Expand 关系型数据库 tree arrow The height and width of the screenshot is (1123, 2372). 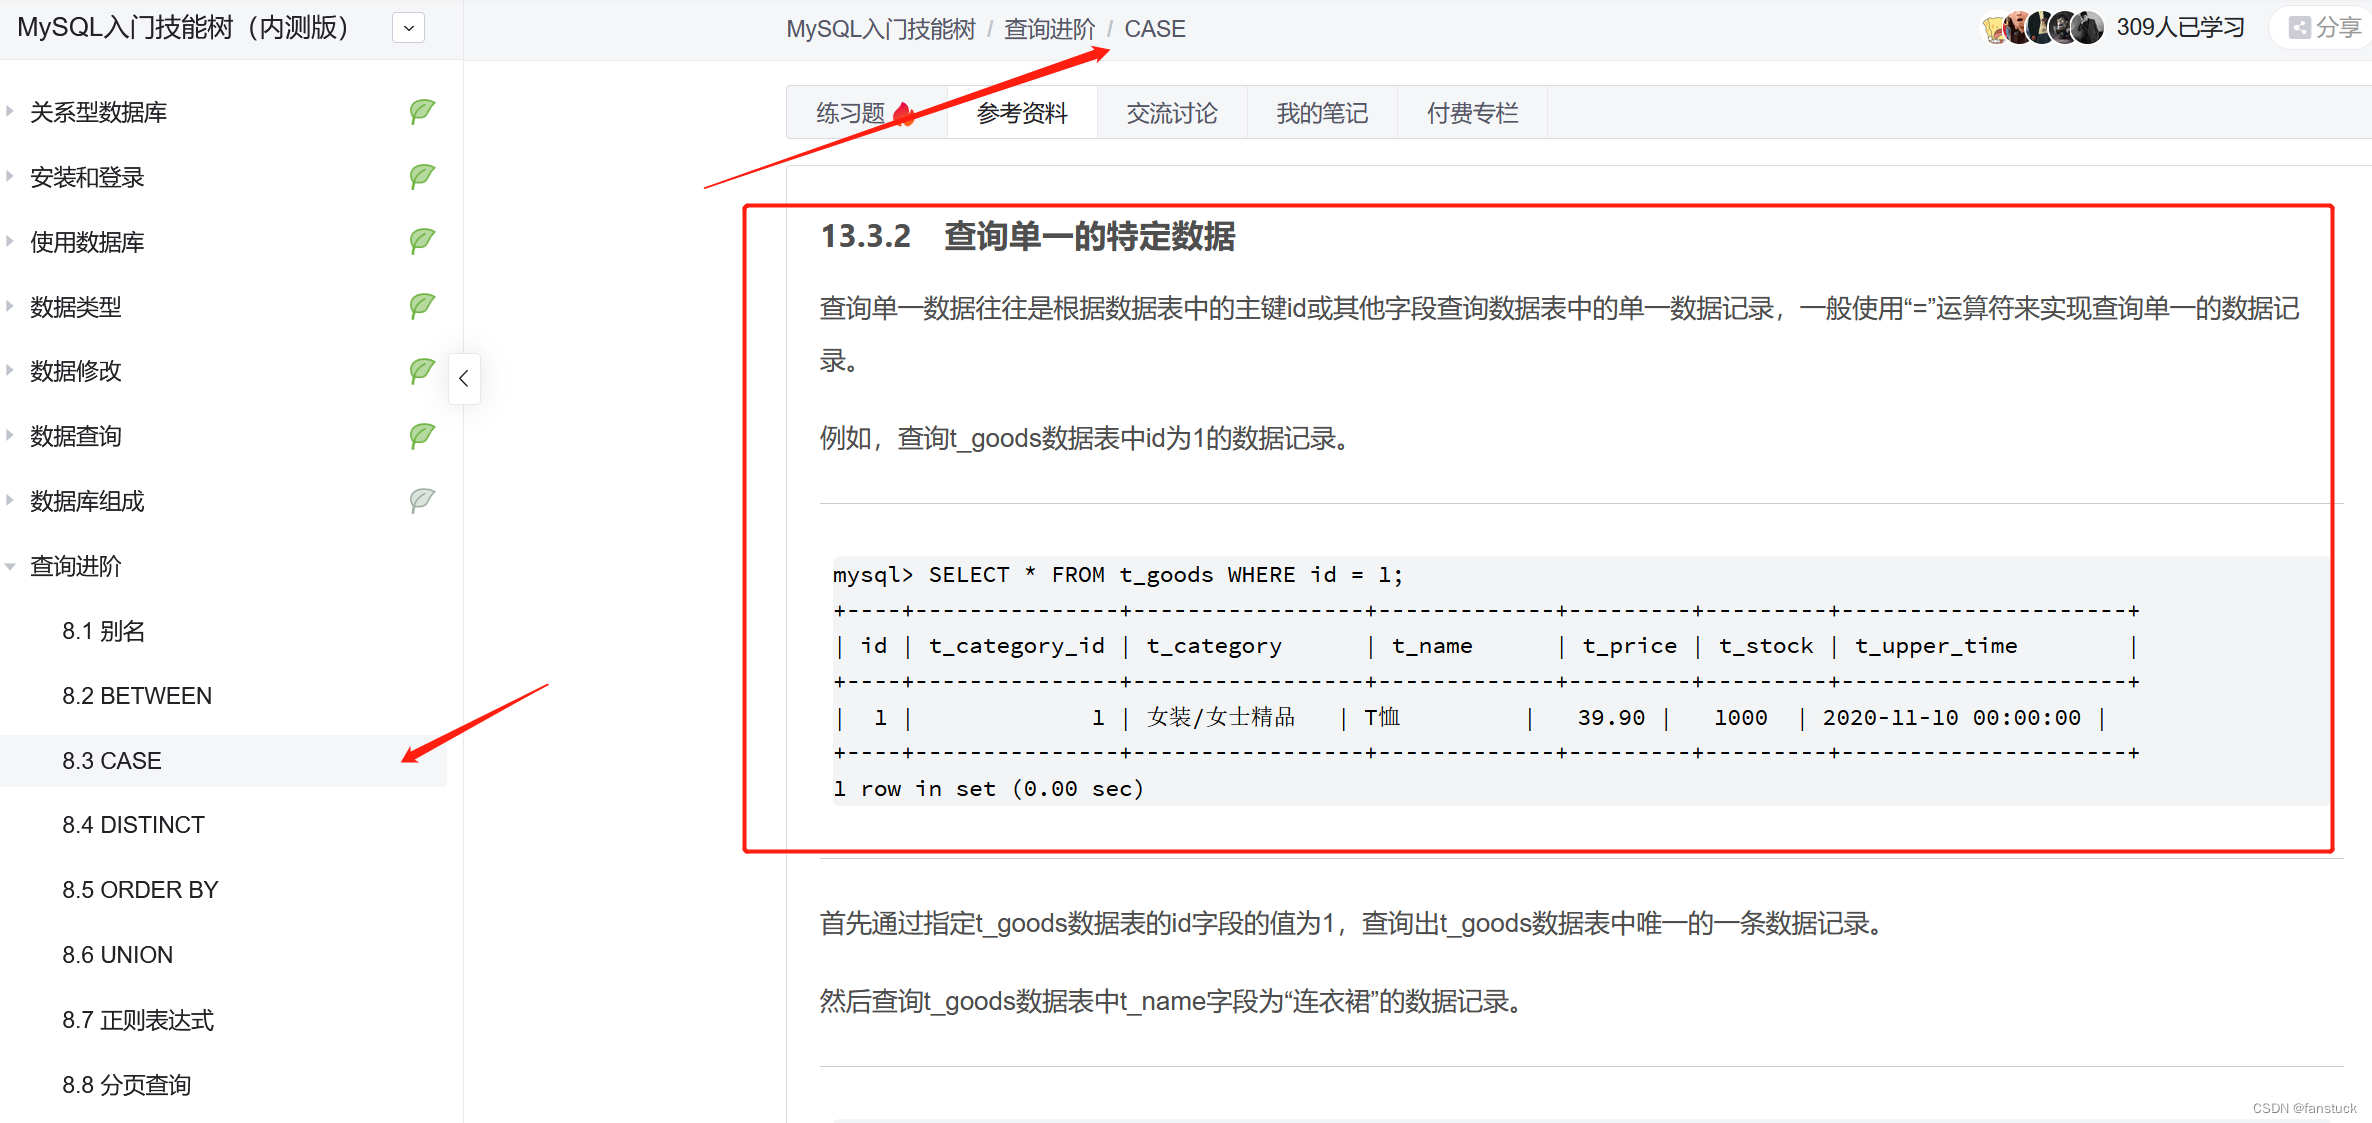coord(10,111)
